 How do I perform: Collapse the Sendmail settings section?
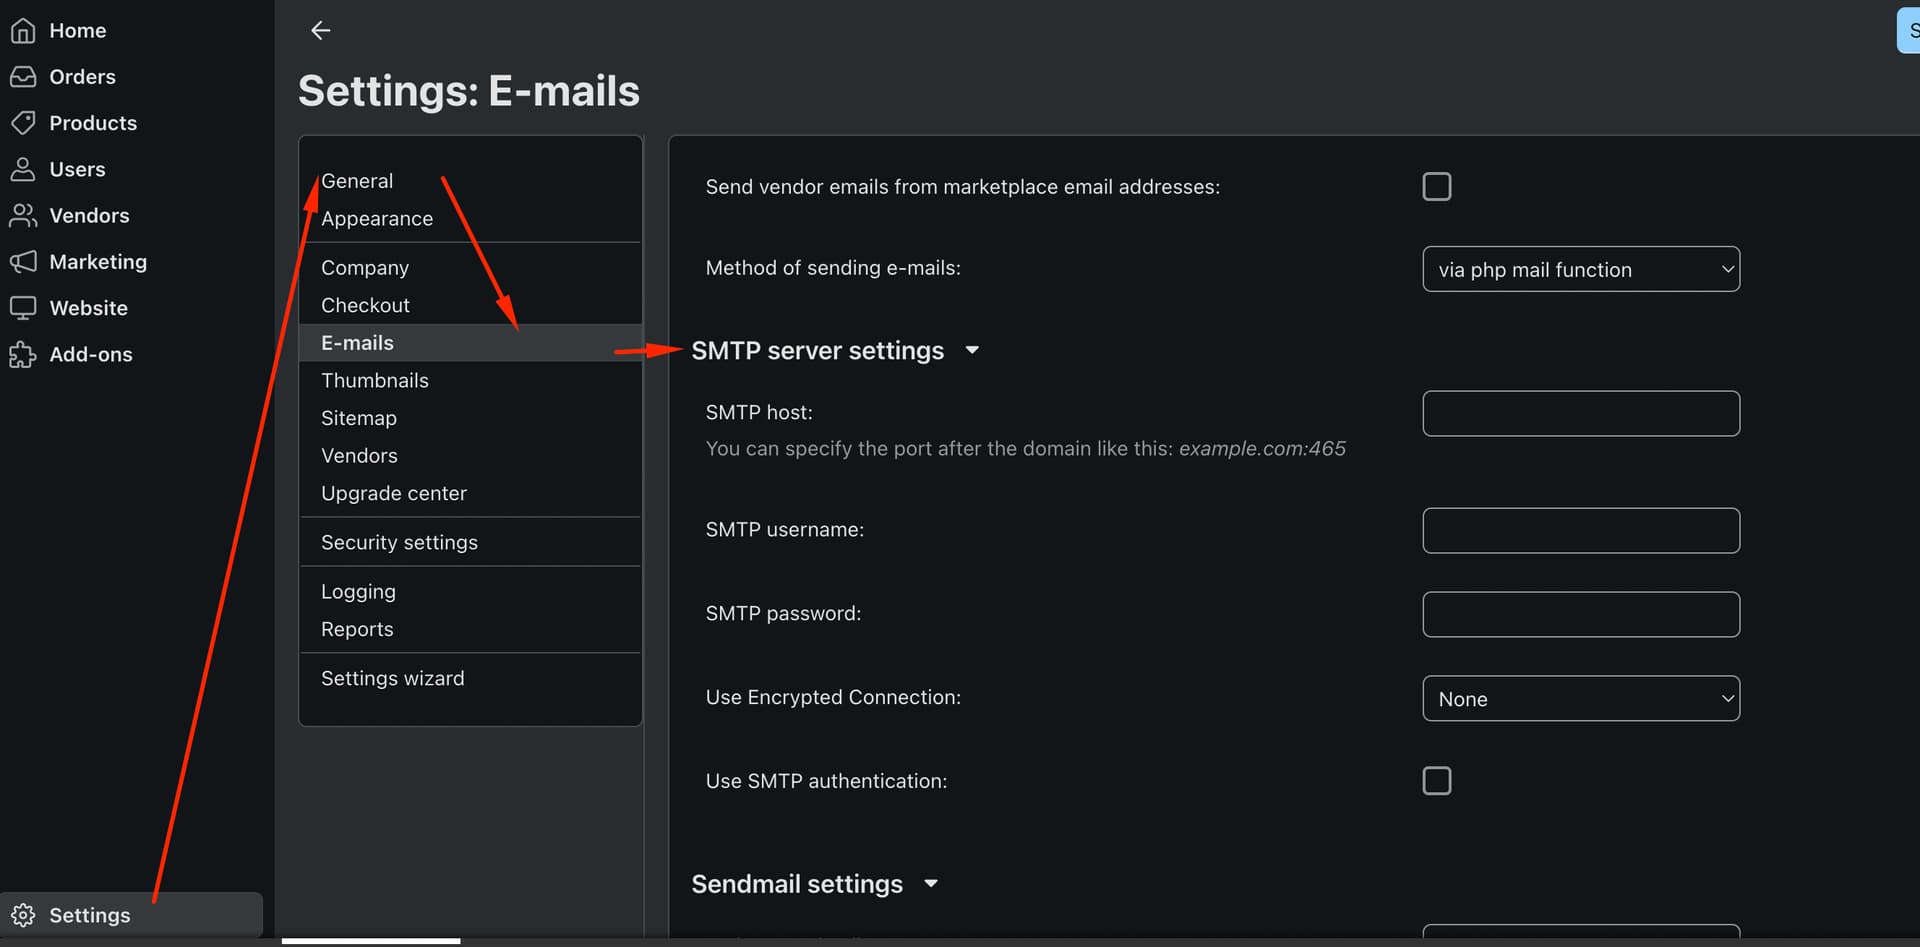pos(931,884)
